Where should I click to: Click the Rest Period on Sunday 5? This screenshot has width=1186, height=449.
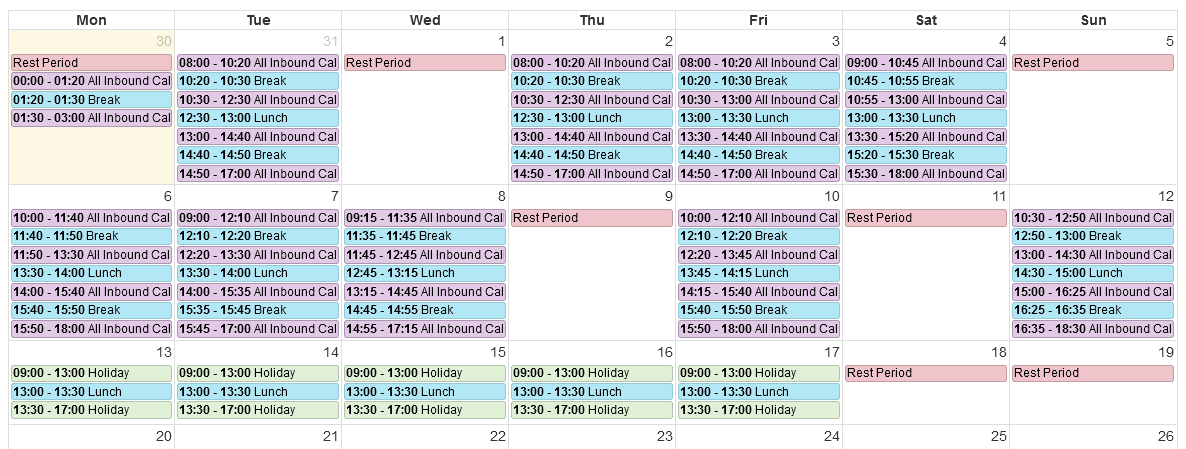pyautogui.click(x=1093, y=63)
